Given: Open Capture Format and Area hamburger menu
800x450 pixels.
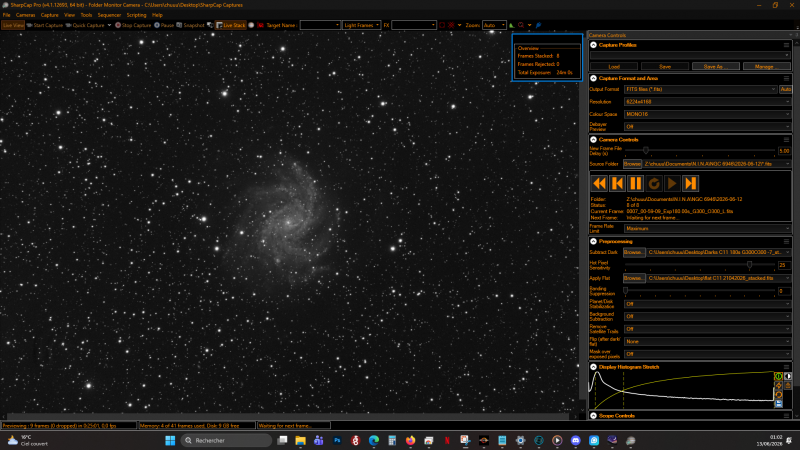Looking at the screenshot, I should point(786,78).
